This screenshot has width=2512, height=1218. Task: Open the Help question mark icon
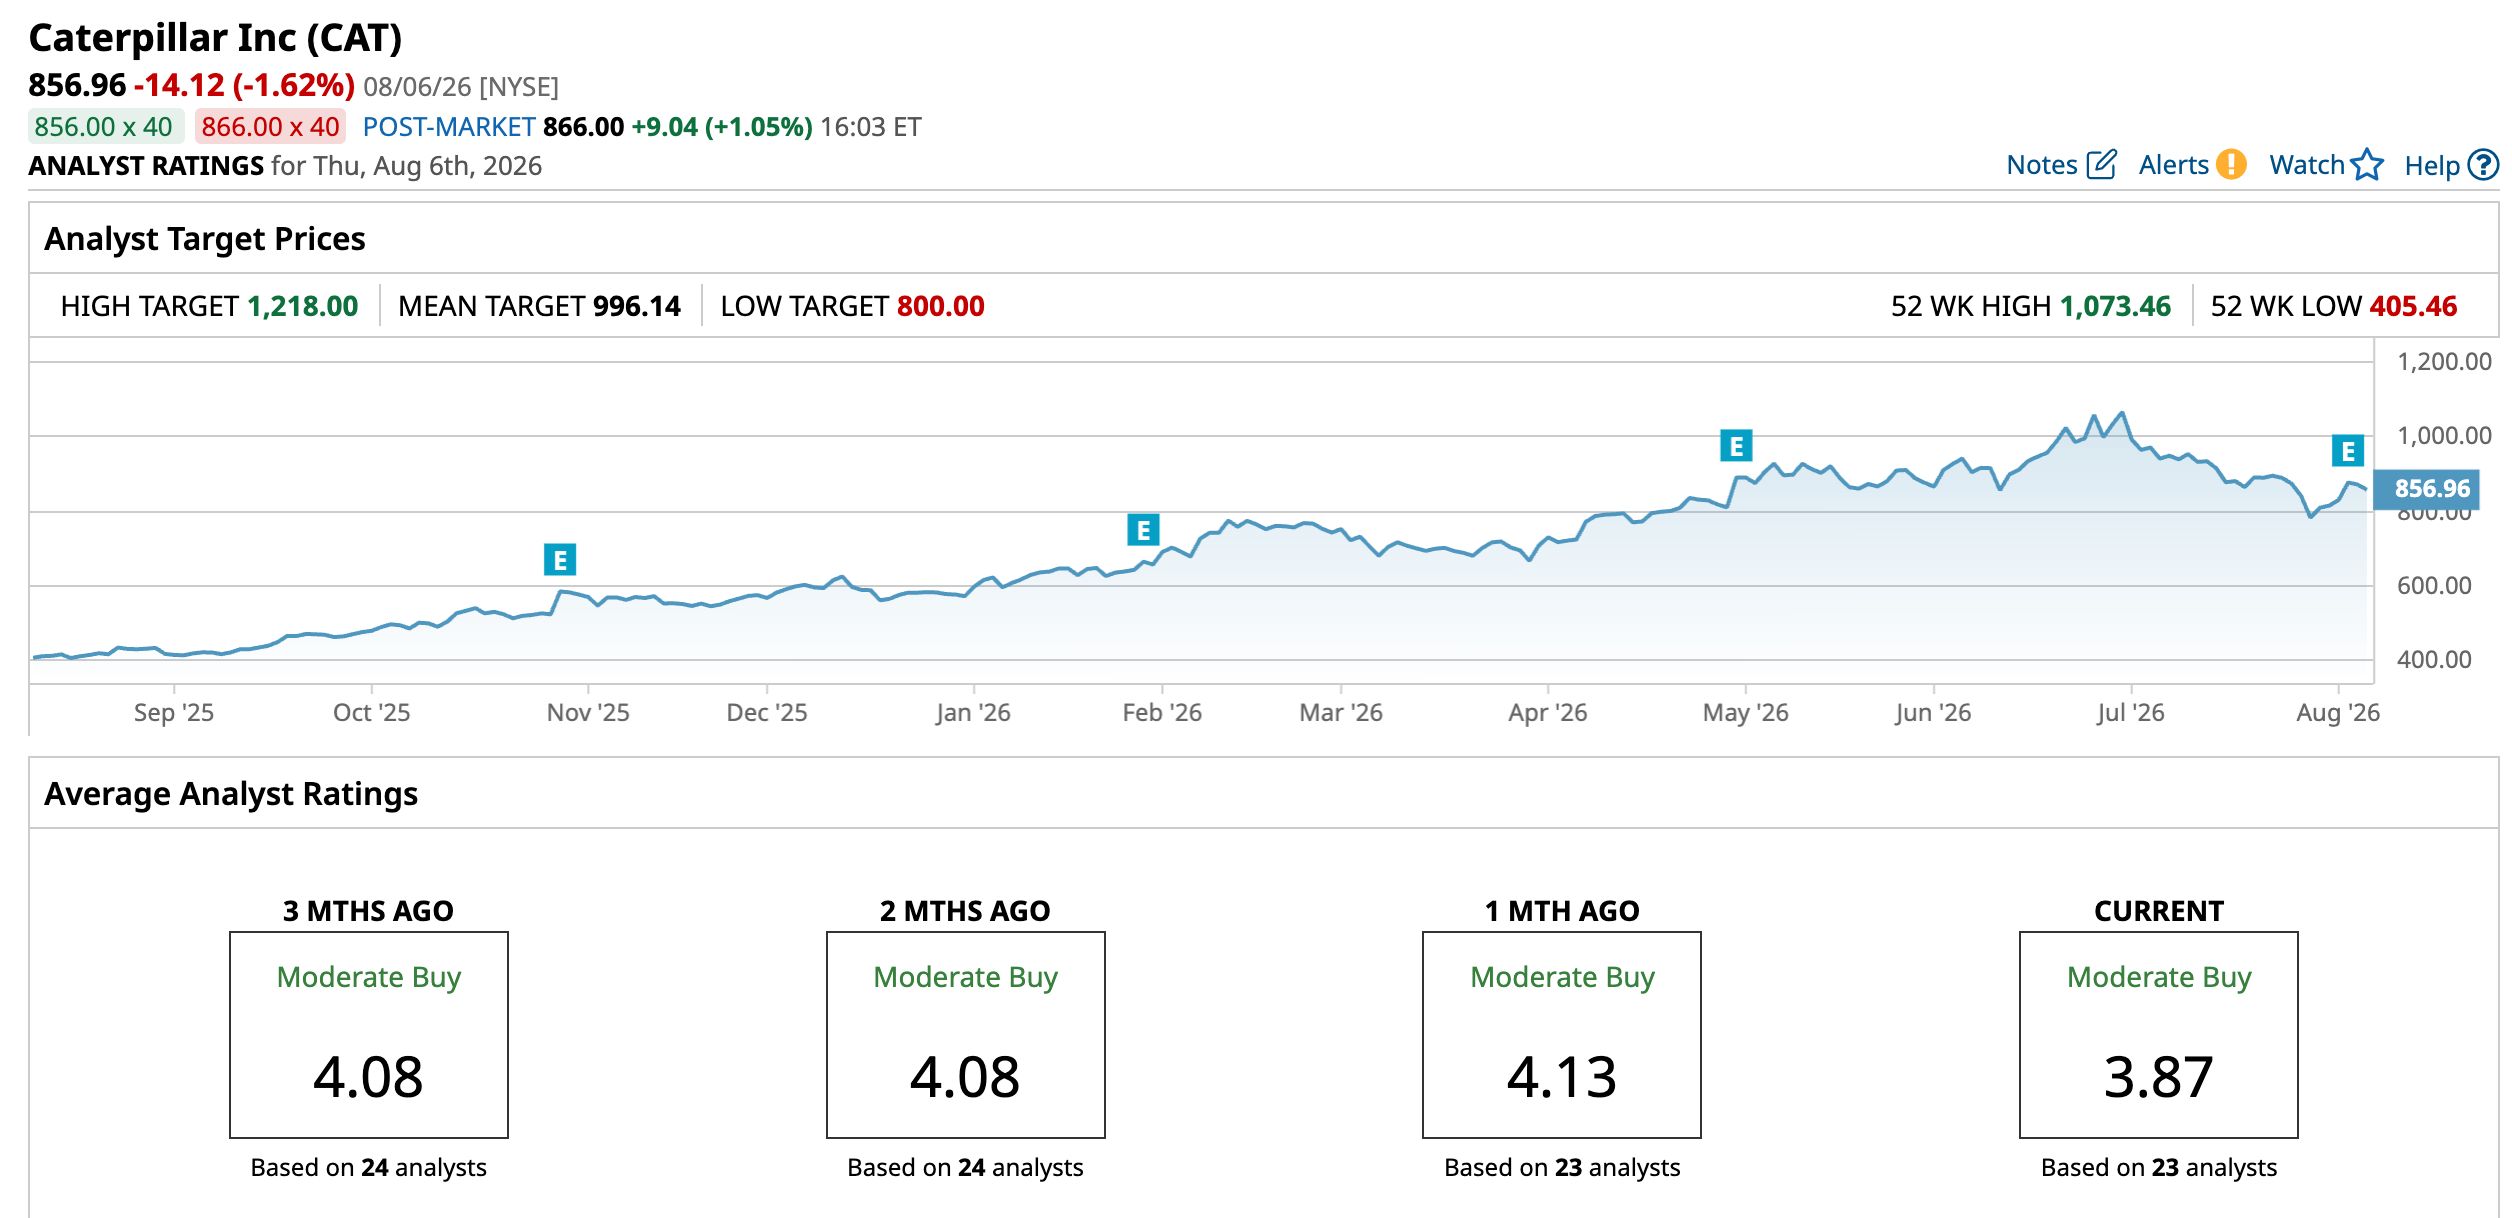click(x=2483, y=164)
